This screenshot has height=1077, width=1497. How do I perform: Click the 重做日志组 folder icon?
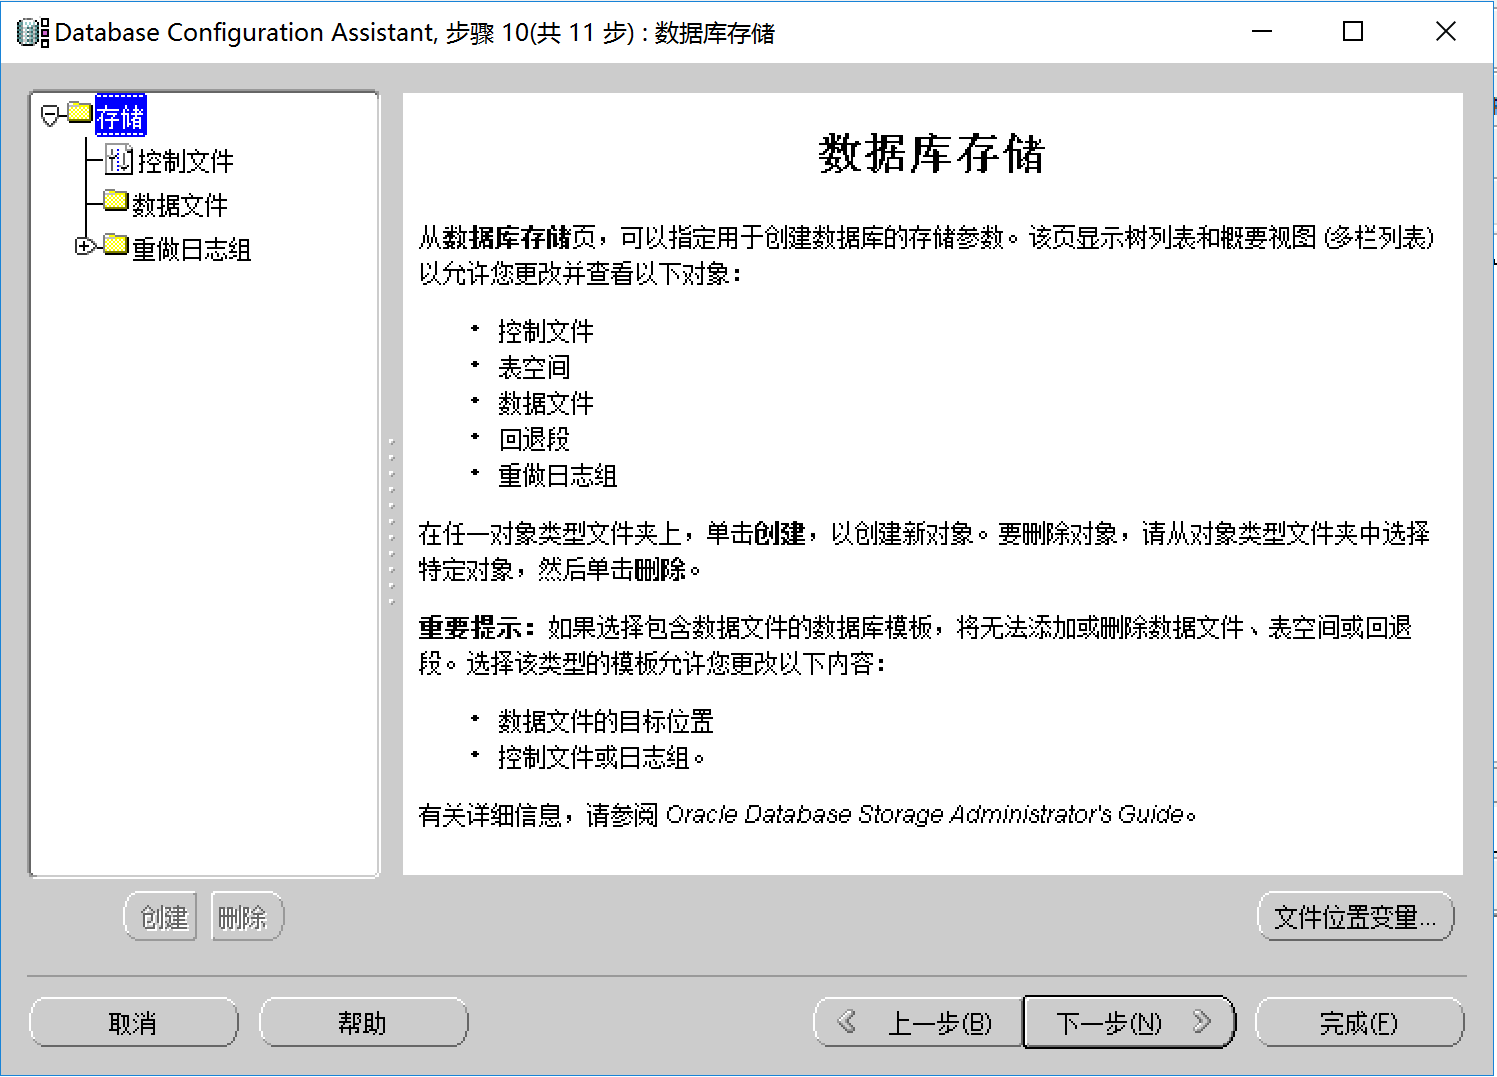[x=117, y=245]
